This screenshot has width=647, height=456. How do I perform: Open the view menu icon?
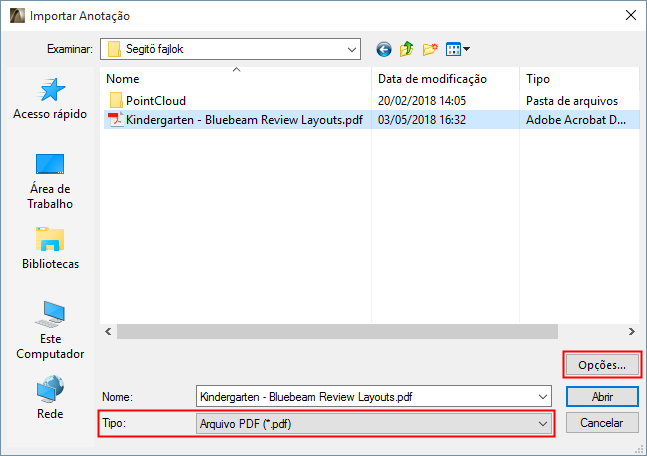tap(458, 49)
